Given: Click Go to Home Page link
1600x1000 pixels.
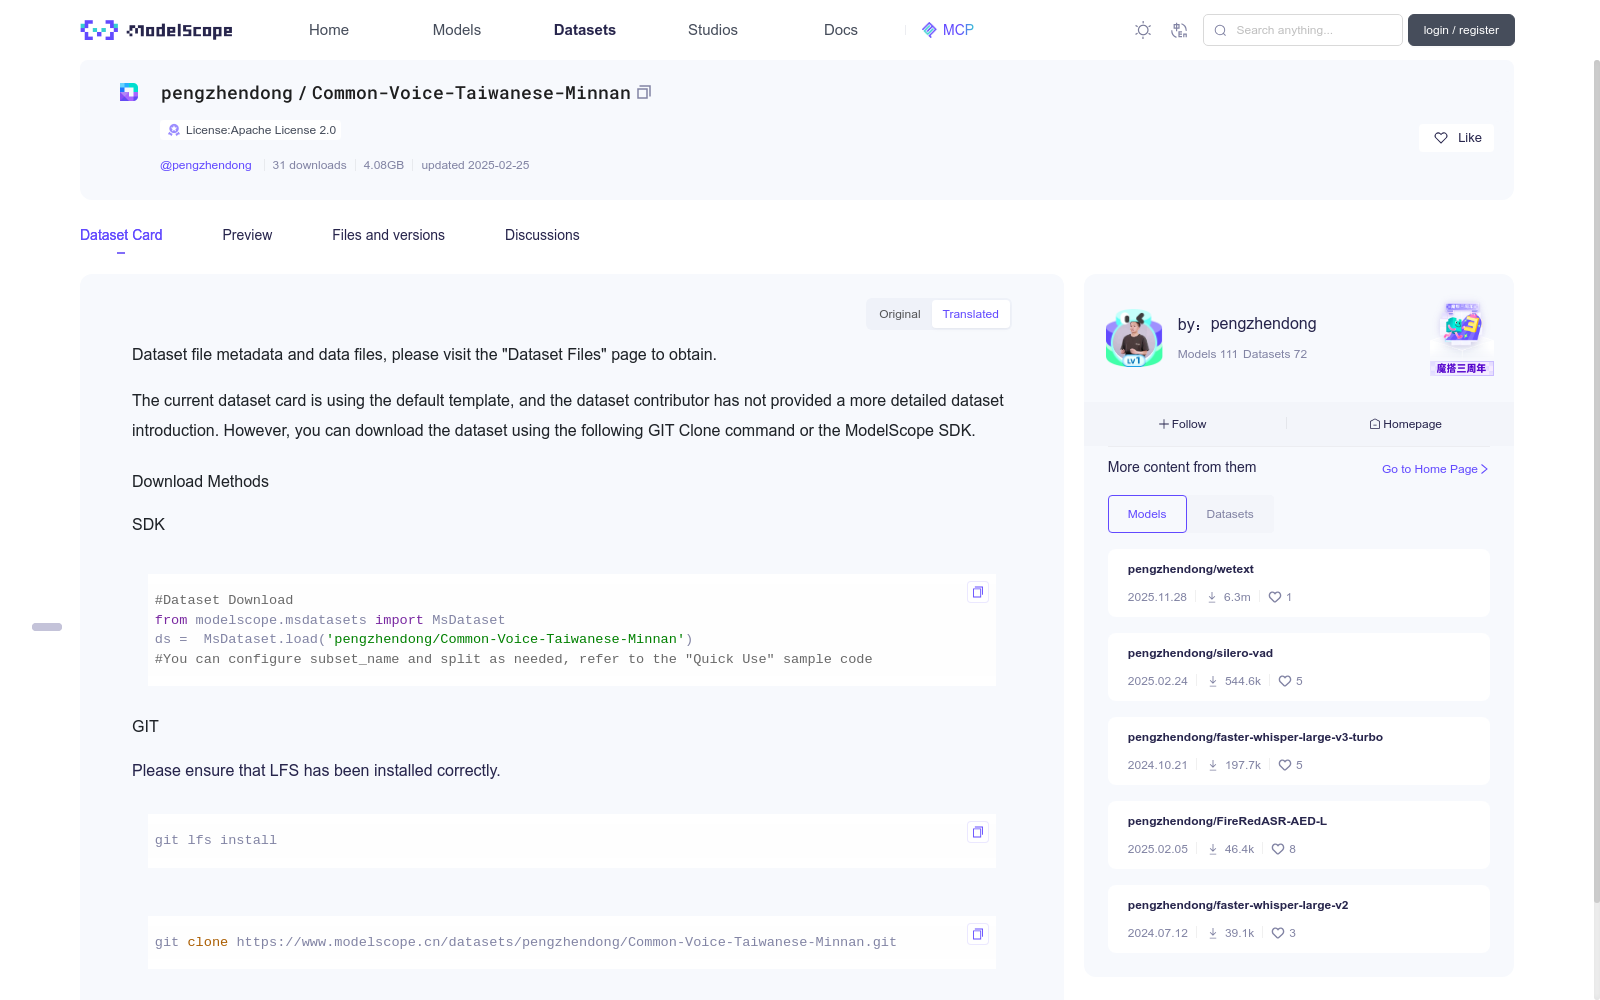Looking at the screenshot, I should pyautogui.click(x=1435, y=469).
